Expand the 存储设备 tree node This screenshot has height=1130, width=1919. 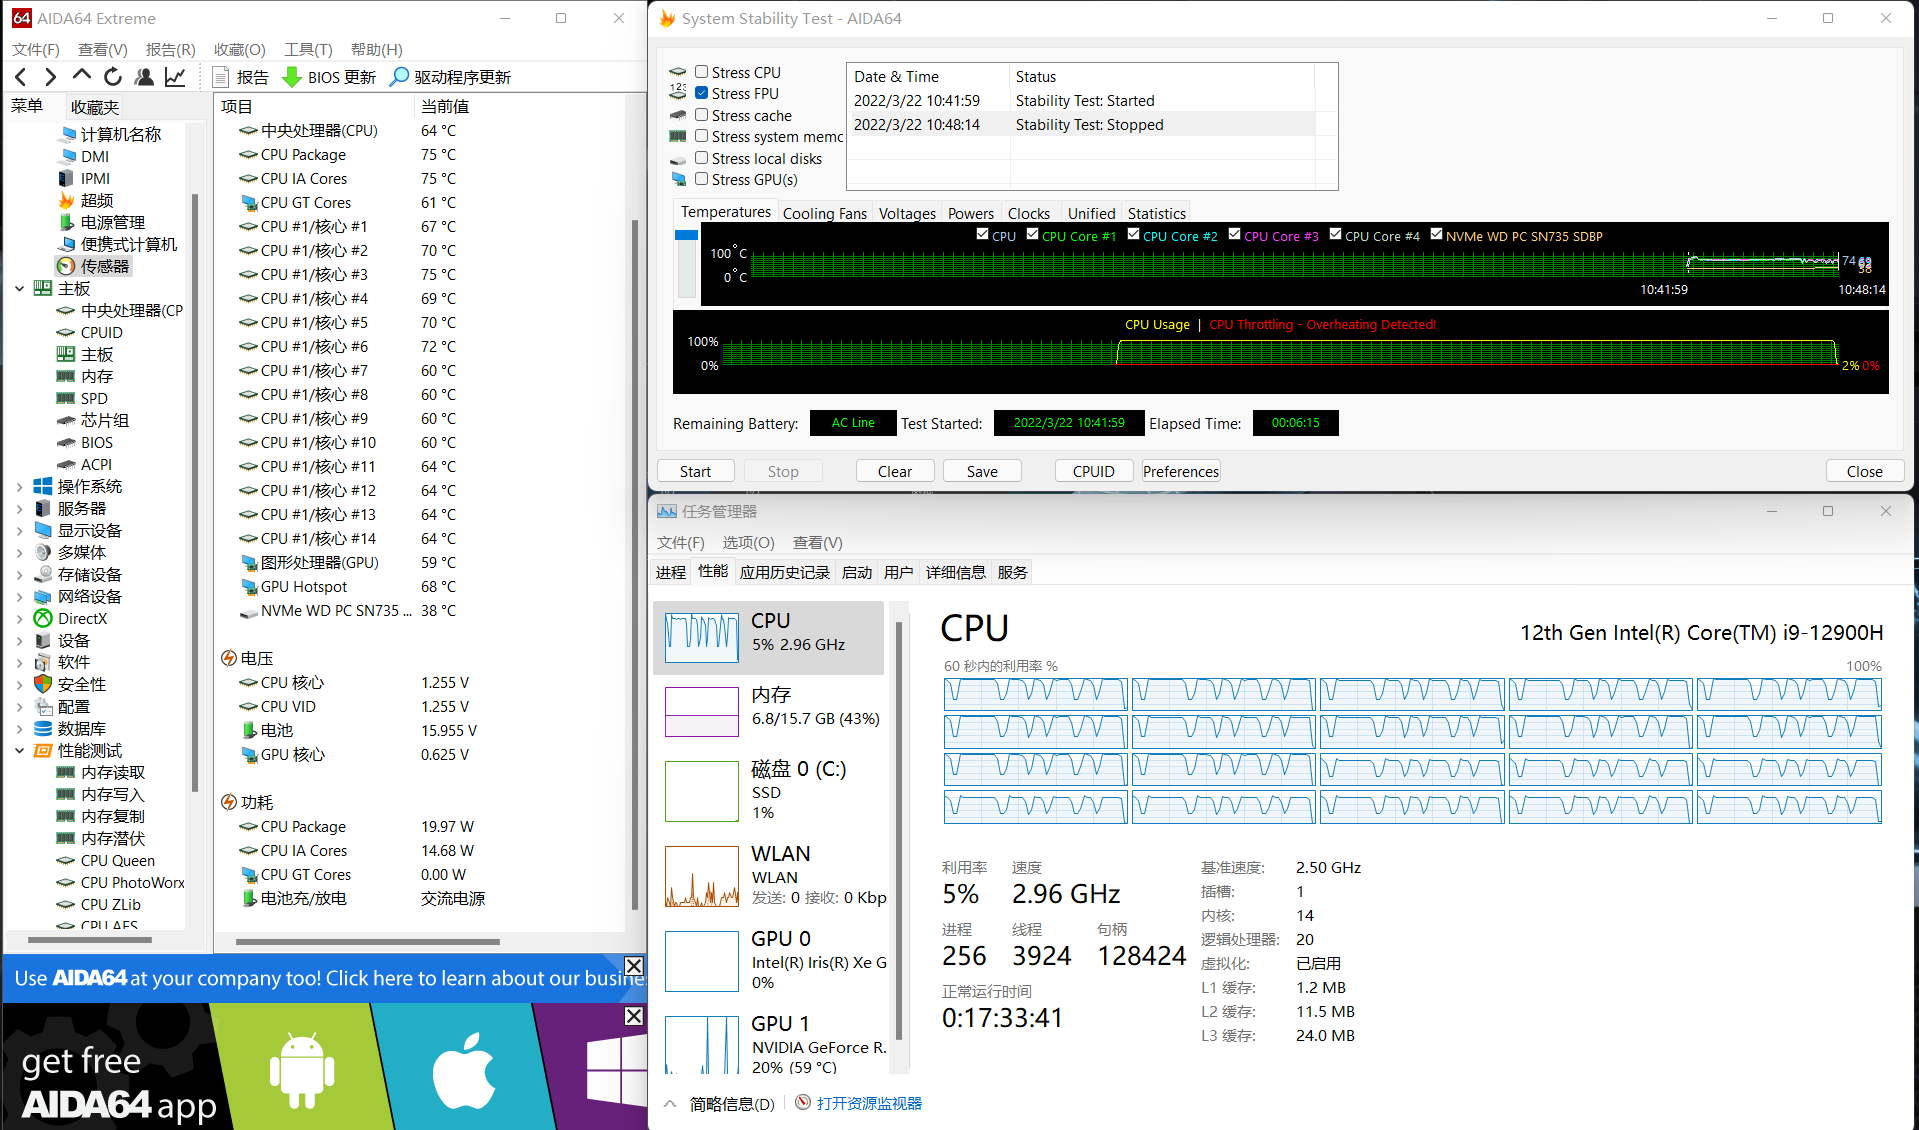pos(19,574)
